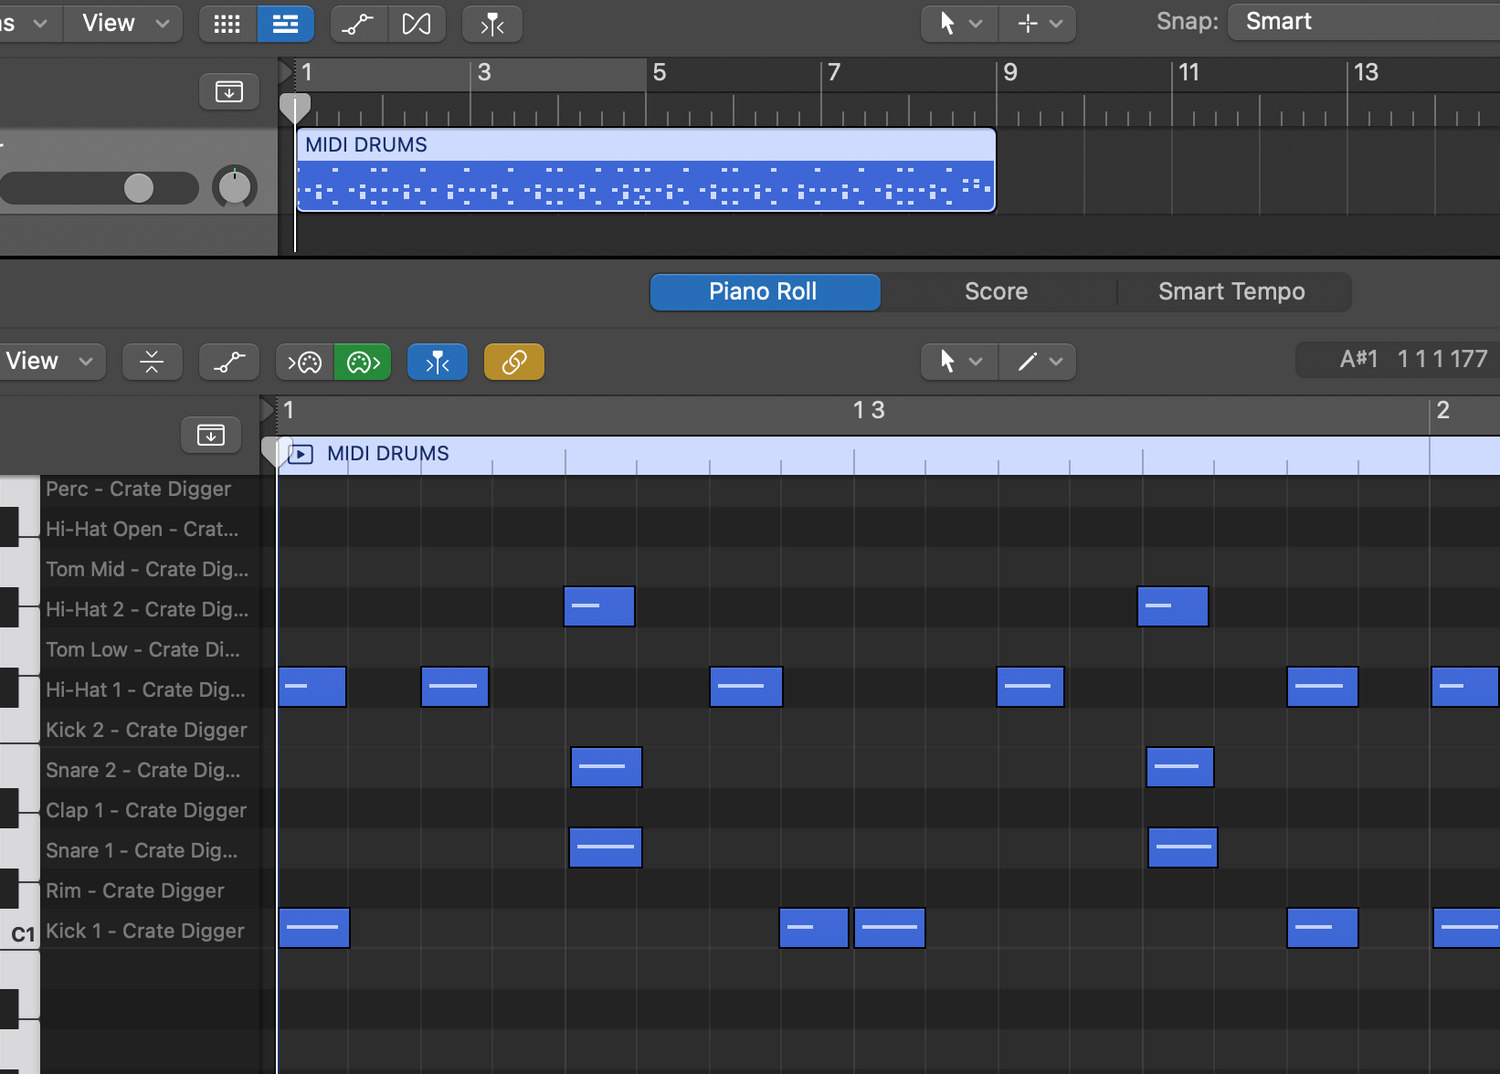Viewport: 1500px width, 1074px height.
Task: Switch to the Score tab
Action: (x=995, y=292)
